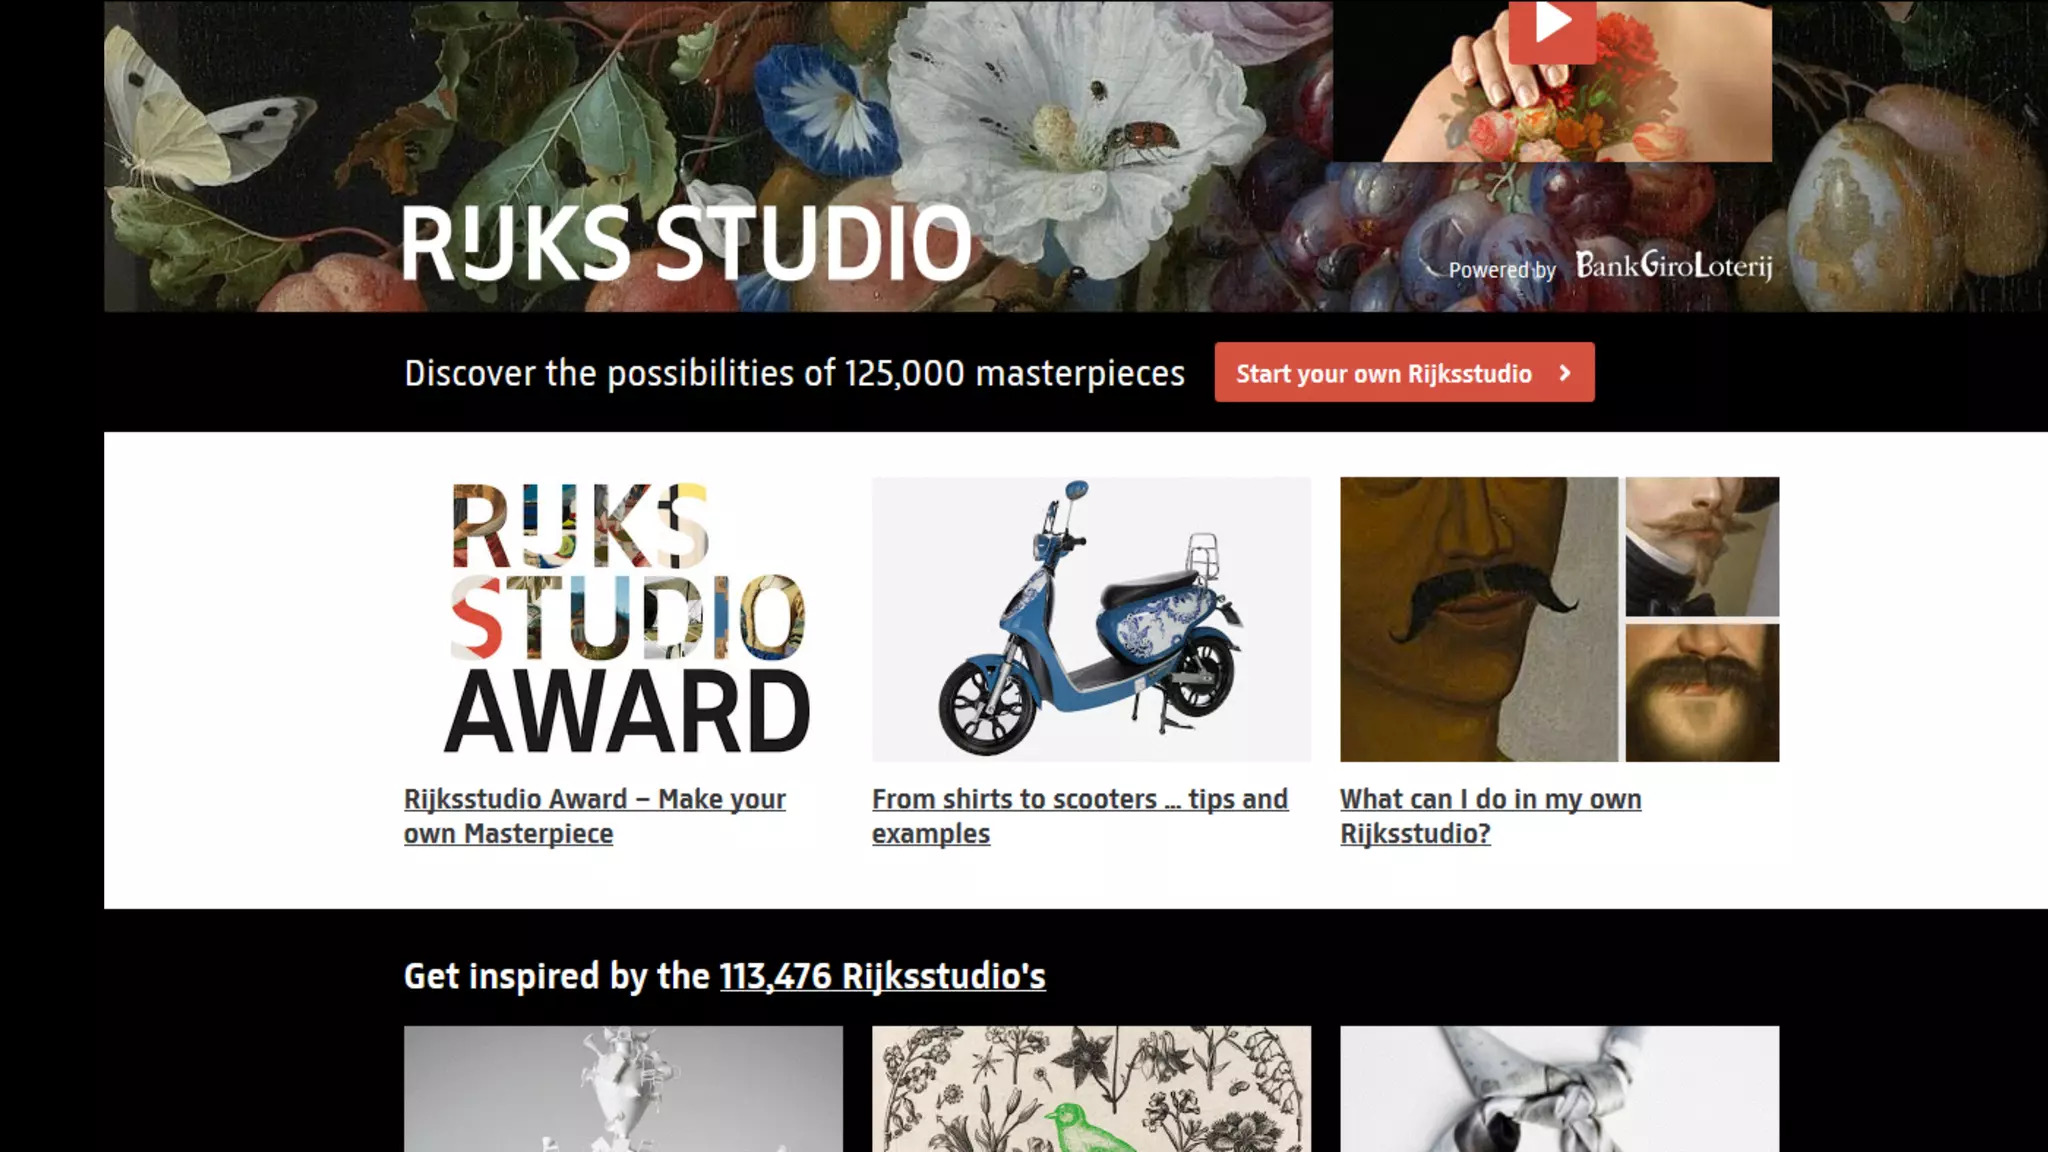2048x1152 pixels.
Task: Open What can I do in my own Rijksstudio link
Action: pyautogui.click(x=1490, y=816)
